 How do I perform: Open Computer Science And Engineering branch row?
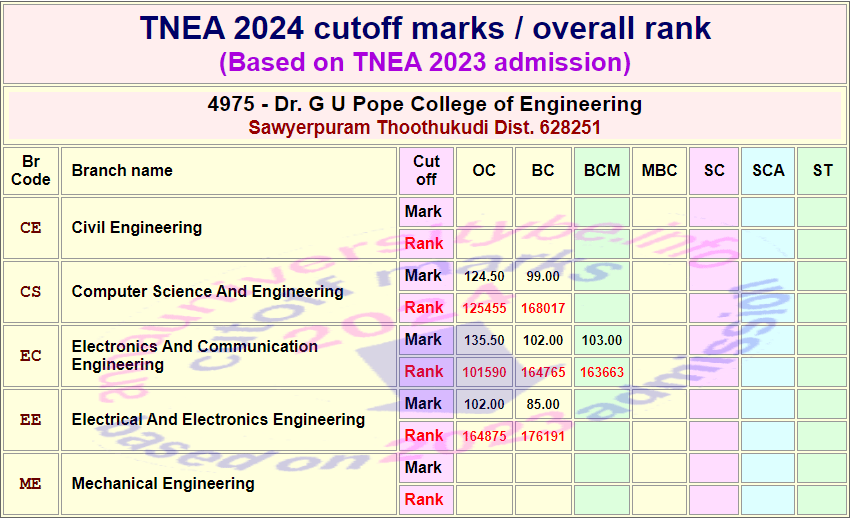(207, 292)
